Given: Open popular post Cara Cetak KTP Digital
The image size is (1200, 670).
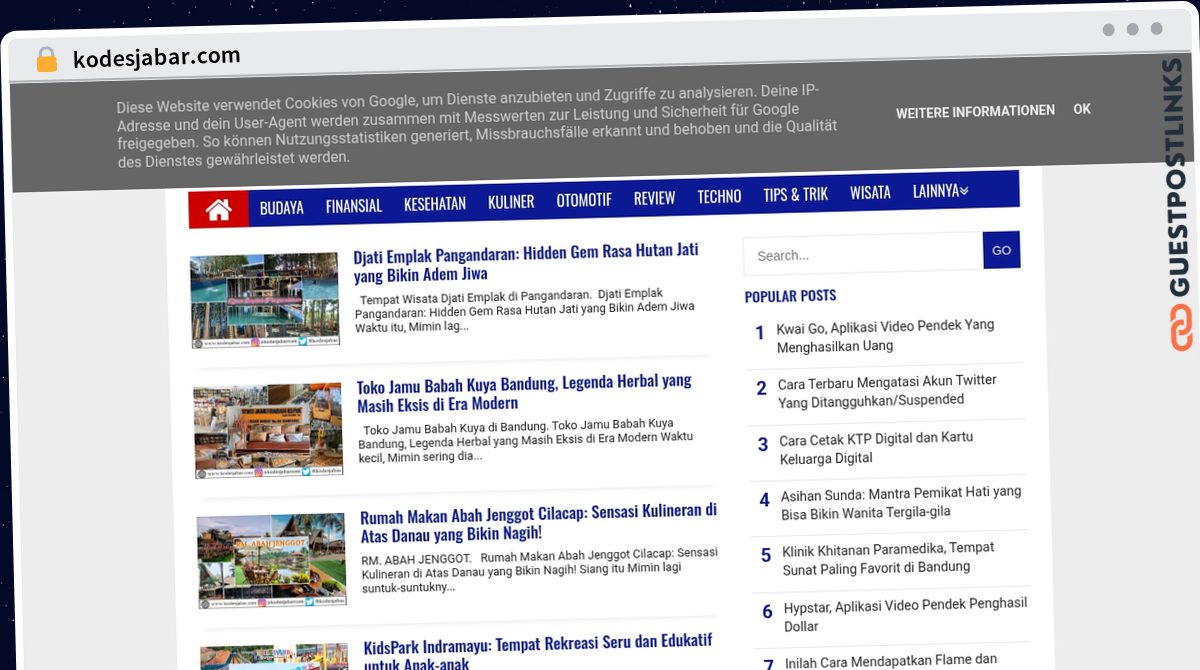Looking at the screenshot, I should 876,447.
